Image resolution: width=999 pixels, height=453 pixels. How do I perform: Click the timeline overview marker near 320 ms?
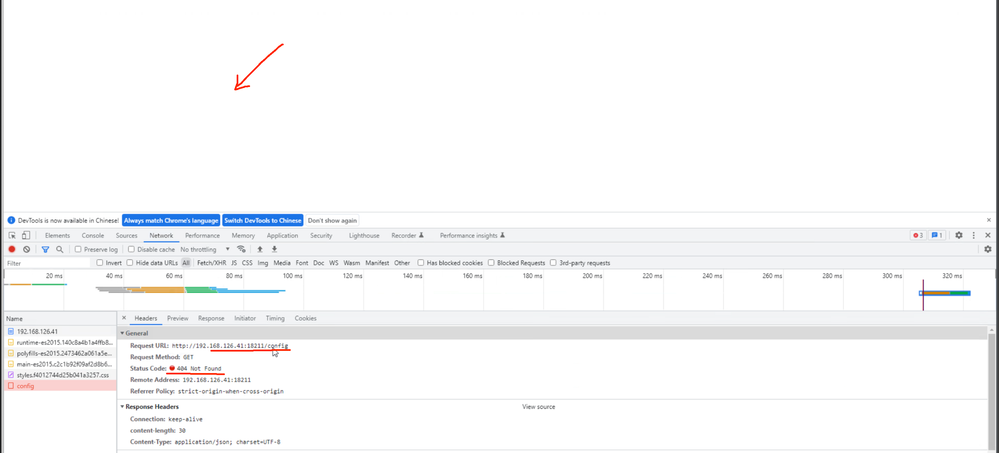pos(945,293)
